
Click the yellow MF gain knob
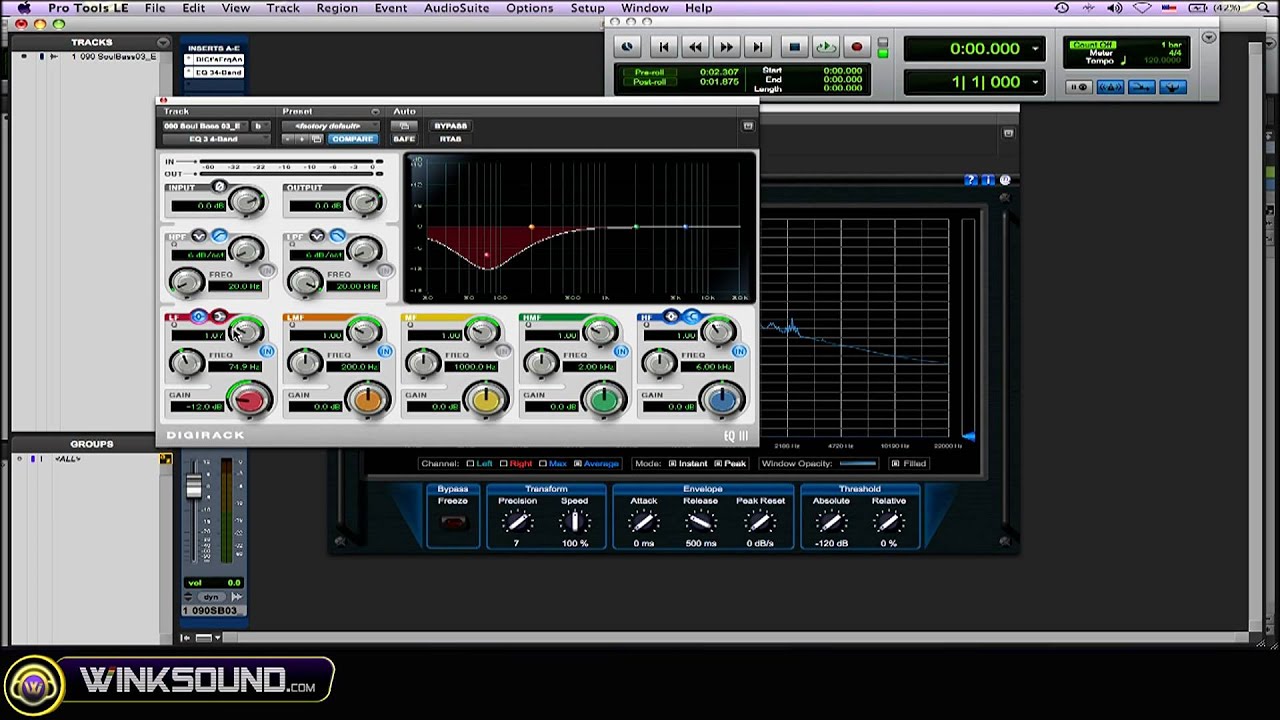click(x=485, y=400)
